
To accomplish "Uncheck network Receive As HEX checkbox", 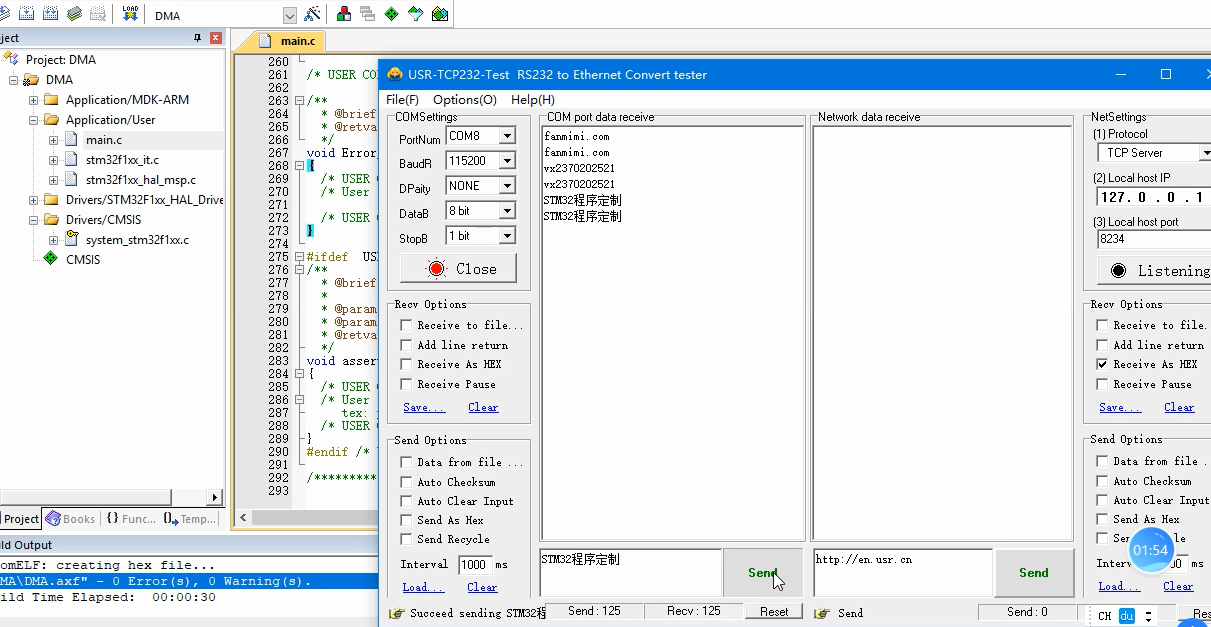I will click(x=1102, y=365).
